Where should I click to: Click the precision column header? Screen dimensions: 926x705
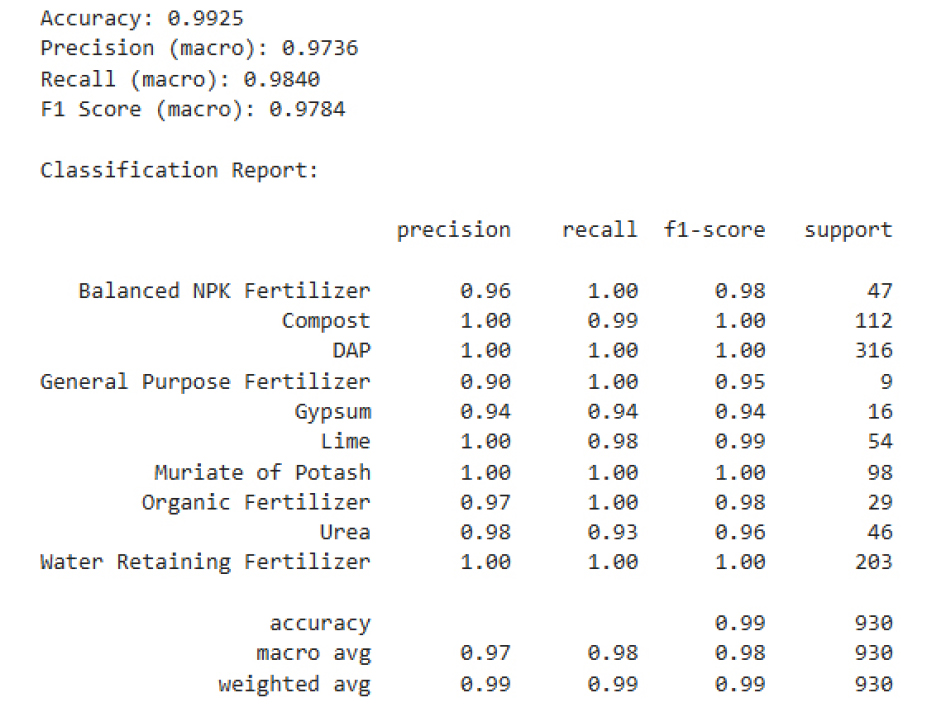coord(454,230)
